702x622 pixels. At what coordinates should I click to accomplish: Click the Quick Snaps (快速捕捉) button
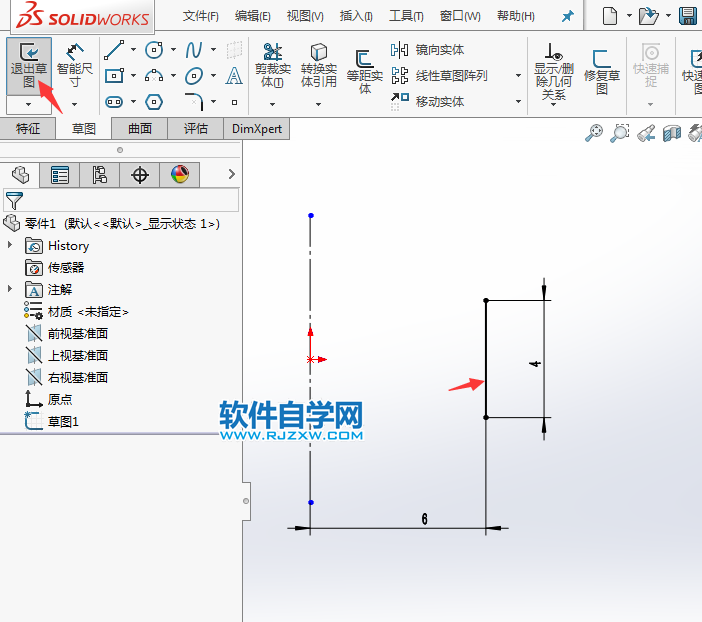coord(651,65)
